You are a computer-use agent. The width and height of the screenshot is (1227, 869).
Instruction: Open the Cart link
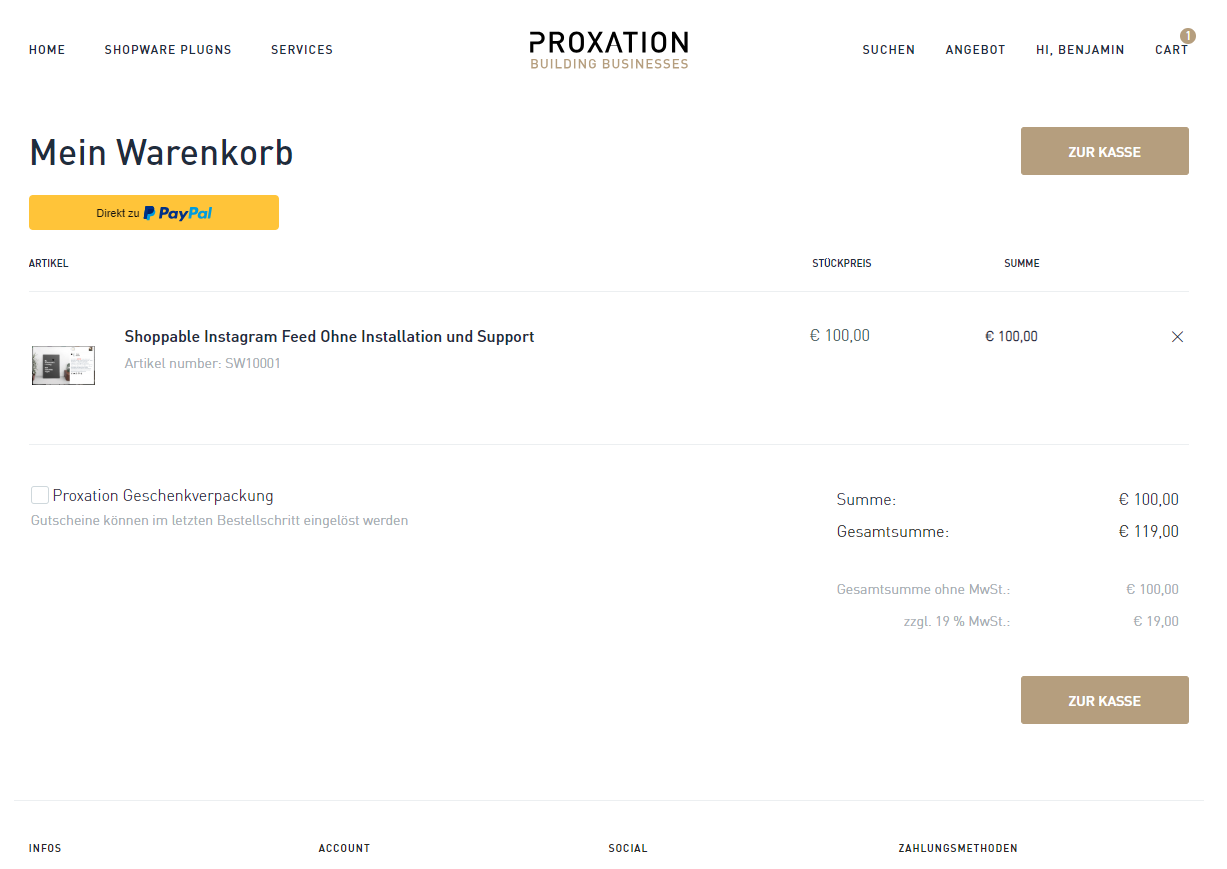pyautogui.click(x=1171, y=50)
